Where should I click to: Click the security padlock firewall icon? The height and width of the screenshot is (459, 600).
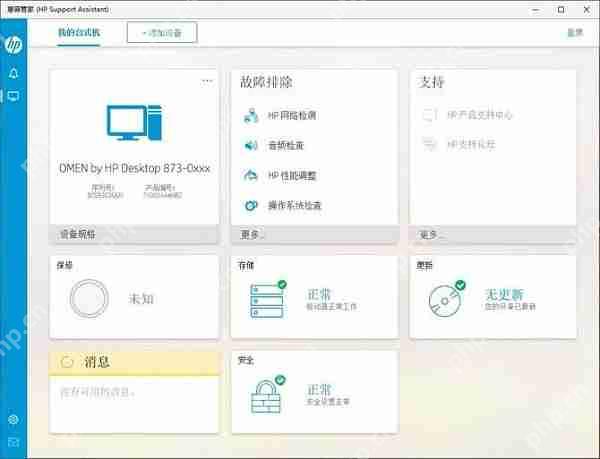coord(267,395)
